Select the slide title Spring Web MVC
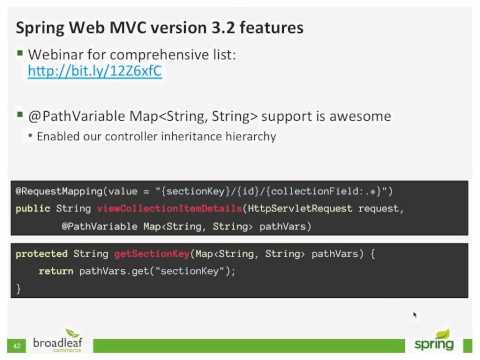The image size is (480, 360). click(160, 27)
